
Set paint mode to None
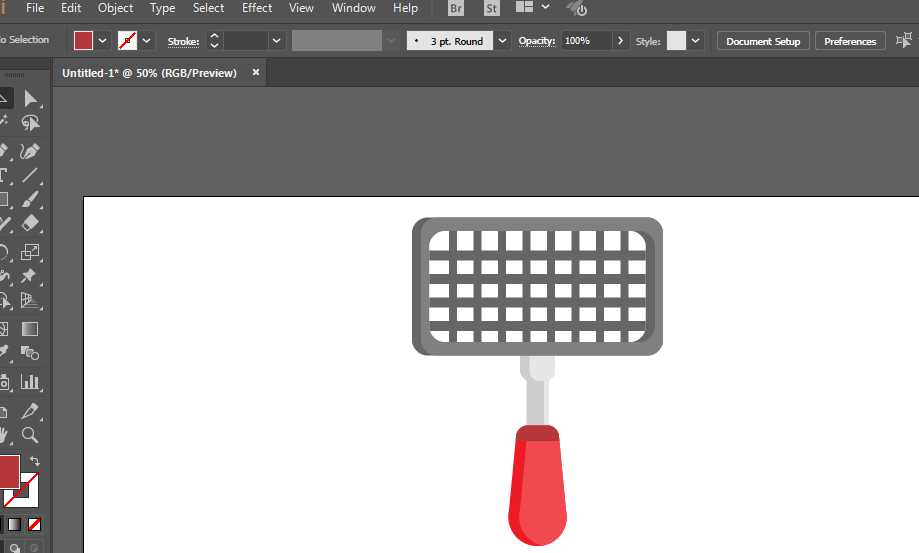(x=34, y=524)
